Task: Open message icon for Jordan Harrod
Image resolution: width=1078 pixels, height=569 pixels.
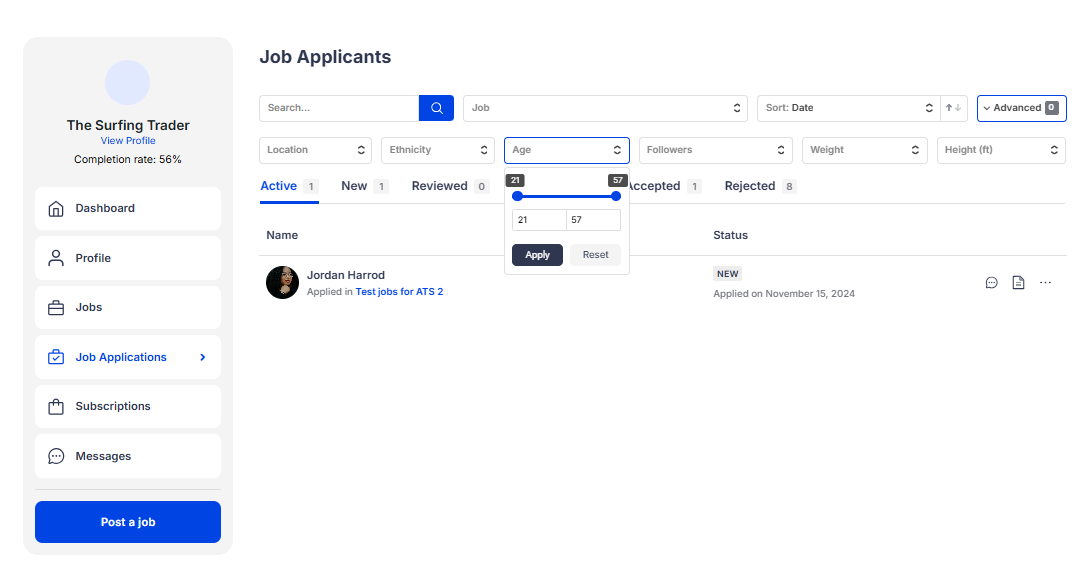Action: pos(991,283)
